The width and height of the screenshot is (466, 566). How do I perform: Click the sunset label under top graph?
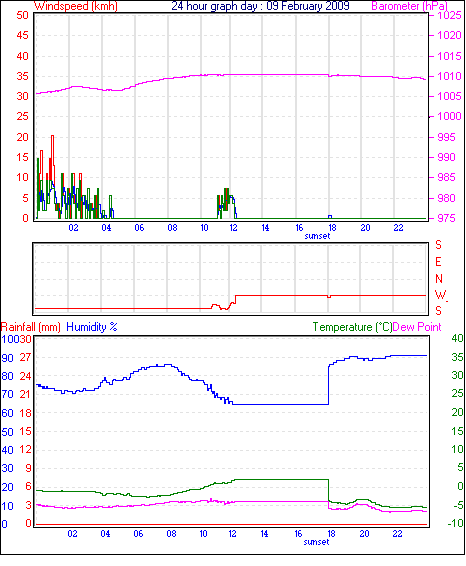[317, 236]
